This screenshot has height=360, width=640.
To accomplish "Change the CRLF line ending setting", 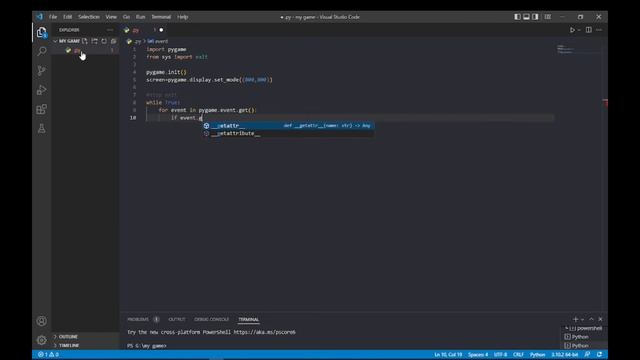I will (x=518, y=355).
